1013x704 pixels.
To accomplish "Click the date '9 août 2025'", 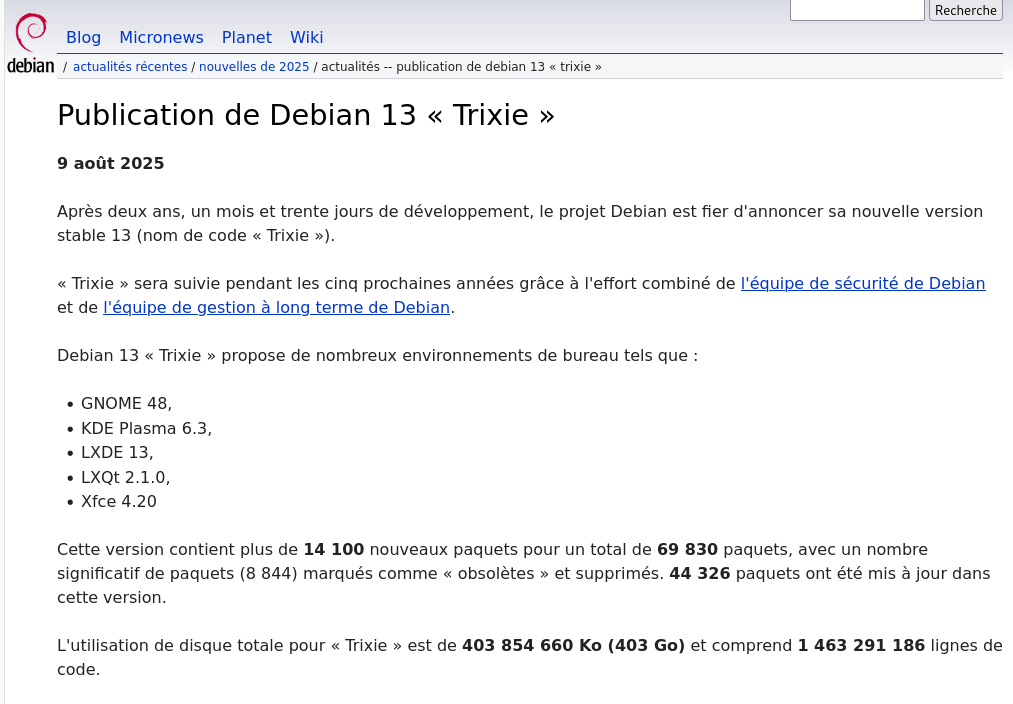I will tap(110, 163).
